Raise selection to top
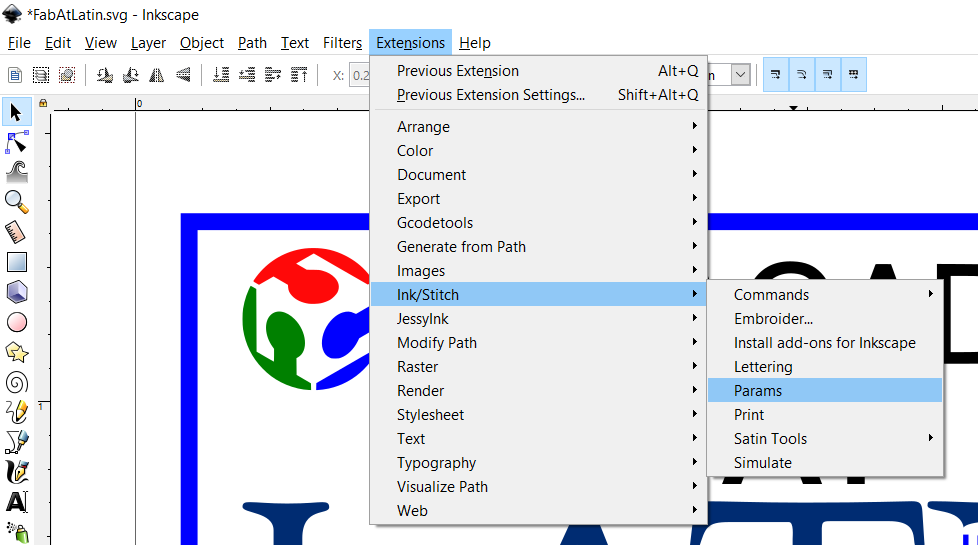The width and height of the screenshot is (978, 545). tap(299, 75)
